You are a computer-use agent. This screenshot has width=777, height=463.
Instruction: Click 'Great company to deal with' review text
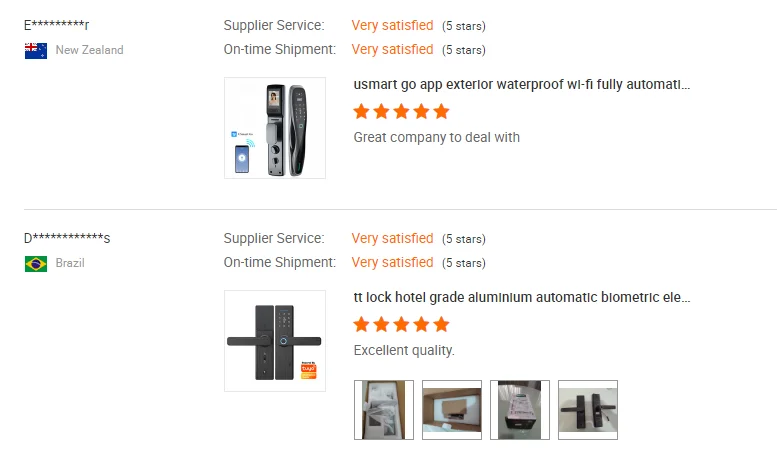coord(436,137)
